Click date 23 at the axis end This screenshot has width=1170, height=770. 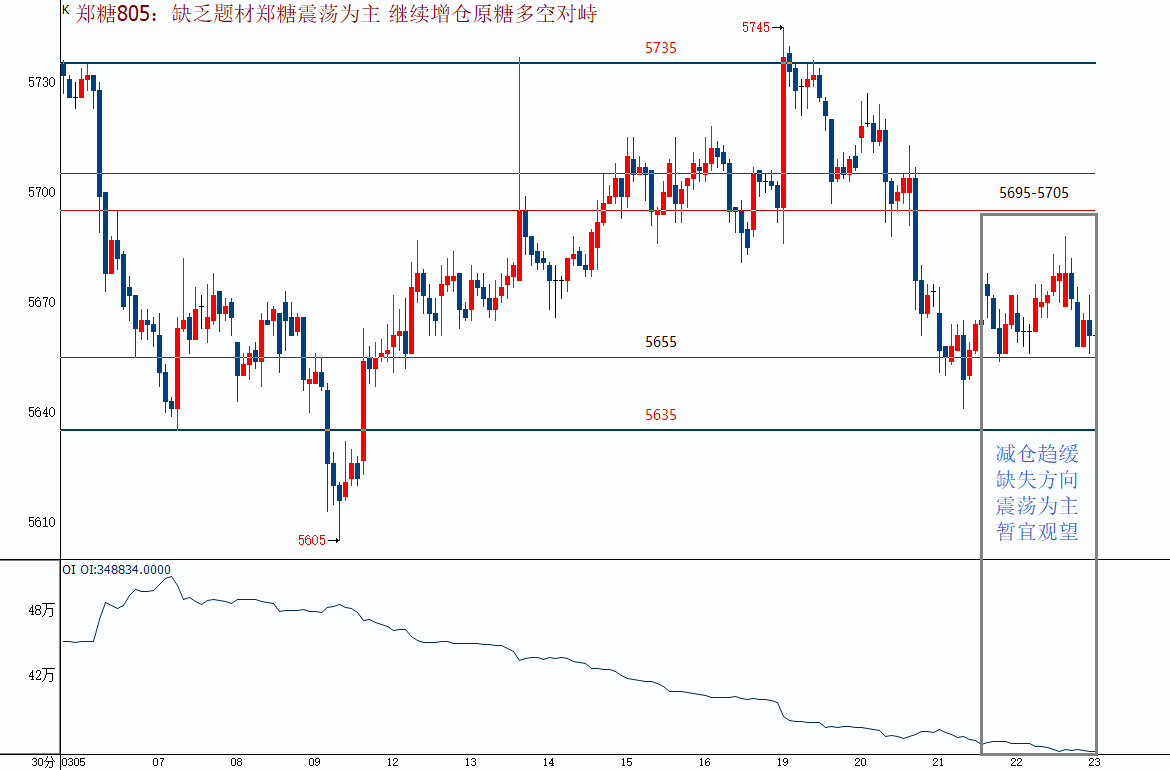click(1092, 762)
